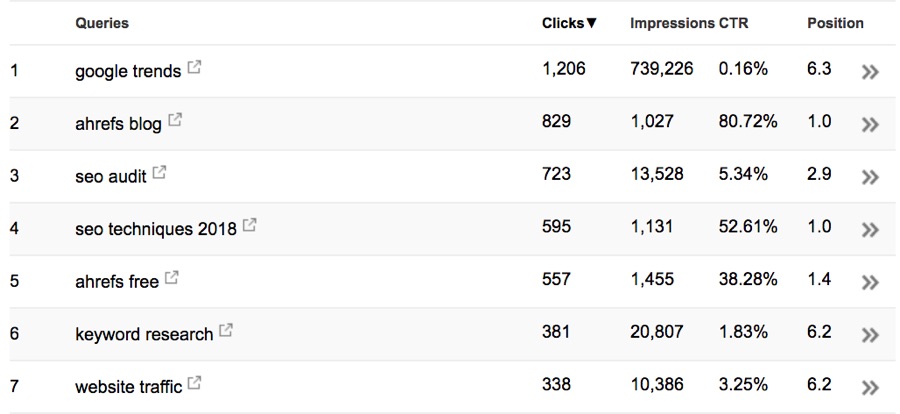This screenshot has width=900, height=414.
Task: Open external link icon beside ahrefs free
Action: tap(172, 278)
